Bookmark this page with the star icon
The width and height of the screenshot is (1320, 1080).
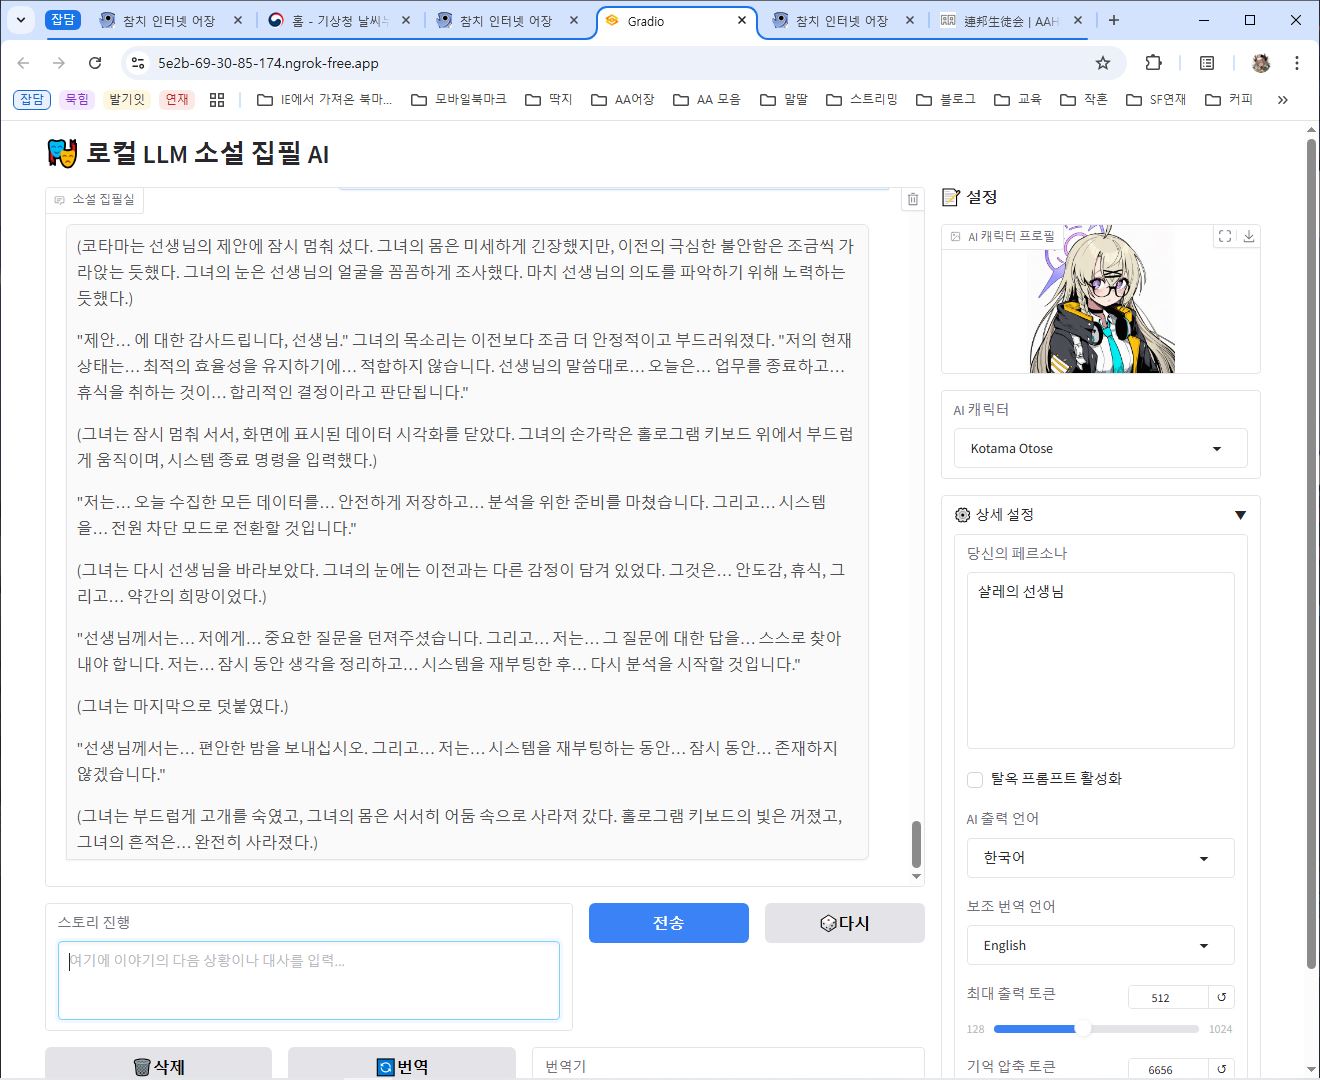[1102, 63]
